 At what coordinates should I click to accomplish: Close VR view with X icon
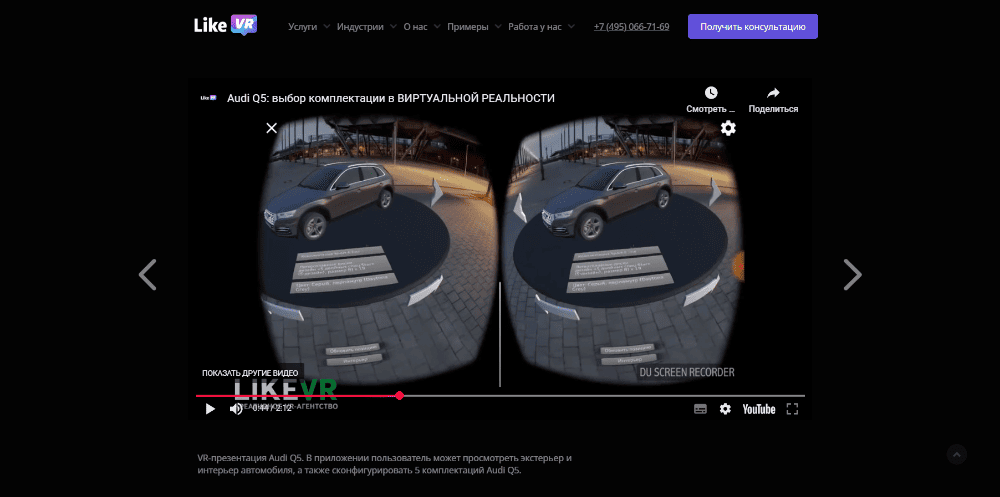tap(272, 128)
